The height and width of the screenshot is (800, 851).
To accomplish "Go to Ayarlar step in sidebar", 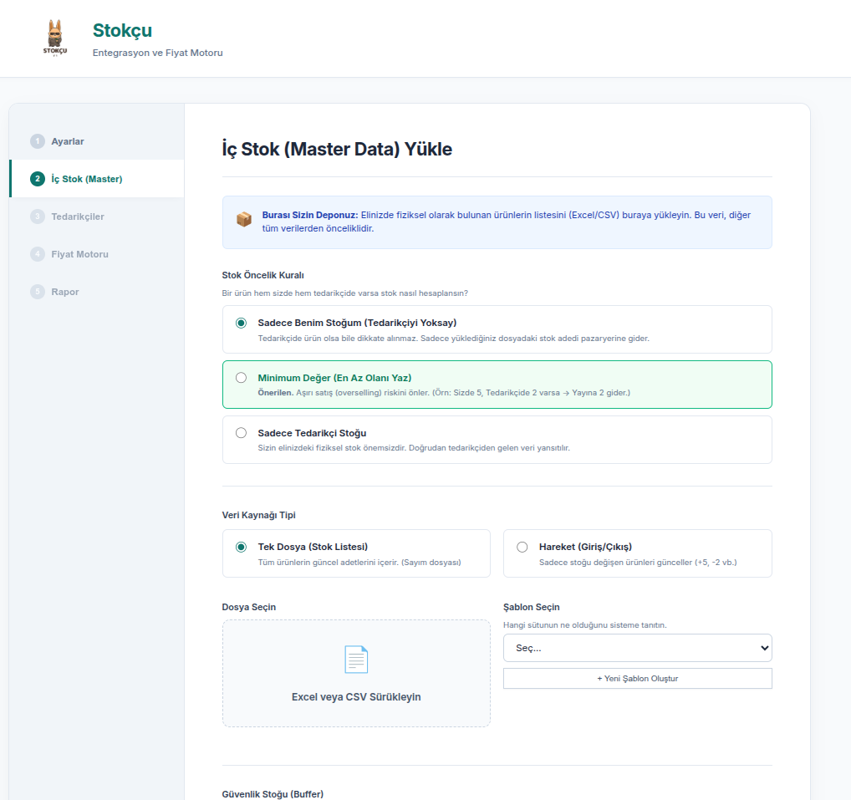I will [68, 141].
